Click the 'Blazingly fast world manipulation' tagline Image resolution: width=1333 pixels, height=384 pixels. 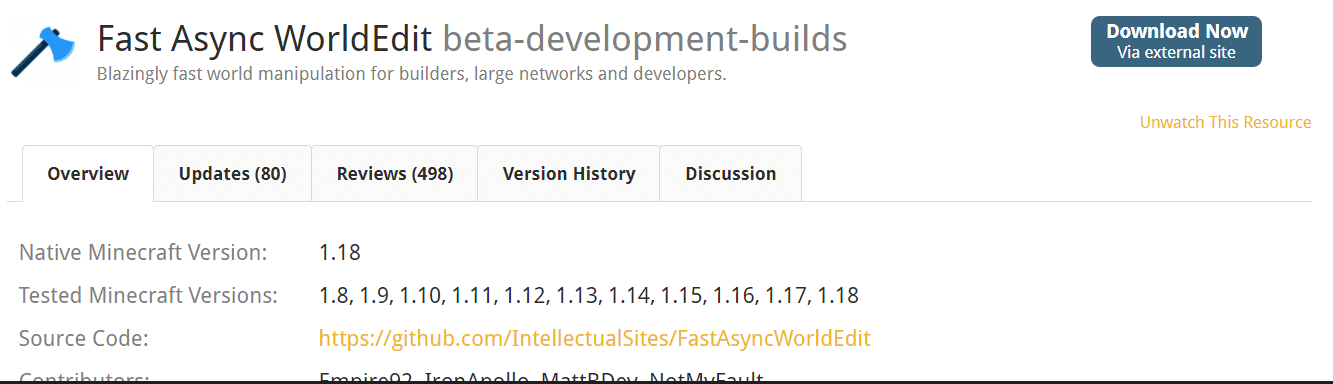point(412,74)
